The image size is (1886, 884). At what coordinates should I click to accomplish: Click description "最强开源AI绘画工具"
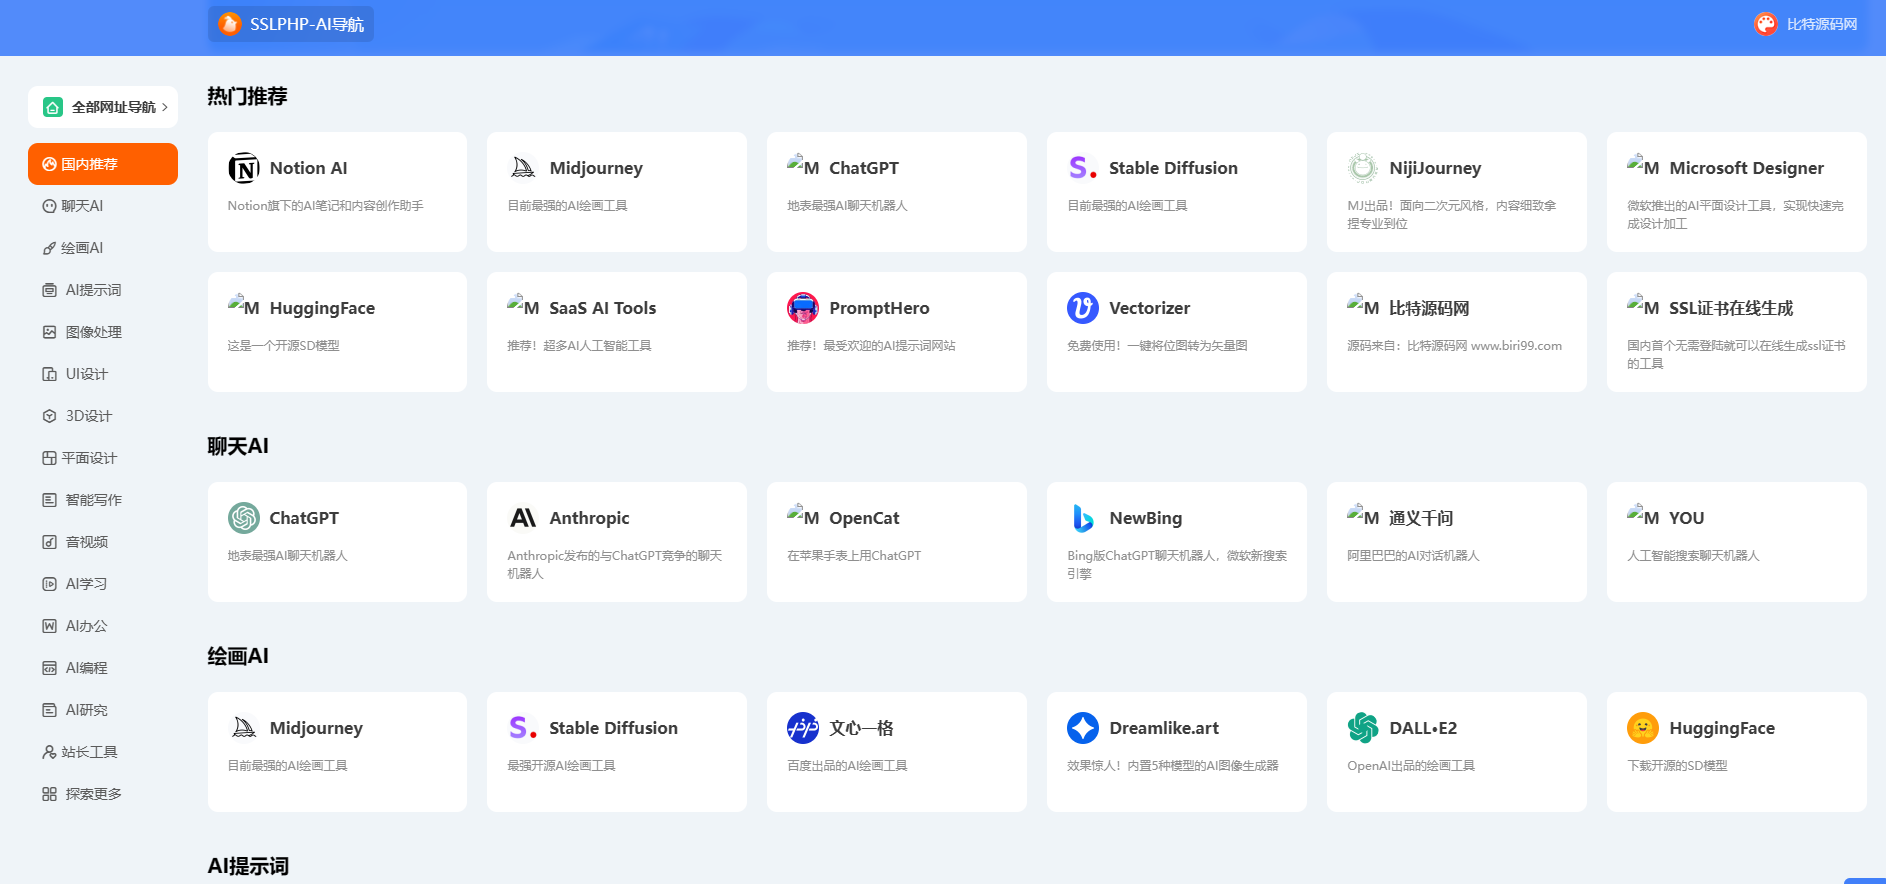pyautogui.click(x=561, y=766)
